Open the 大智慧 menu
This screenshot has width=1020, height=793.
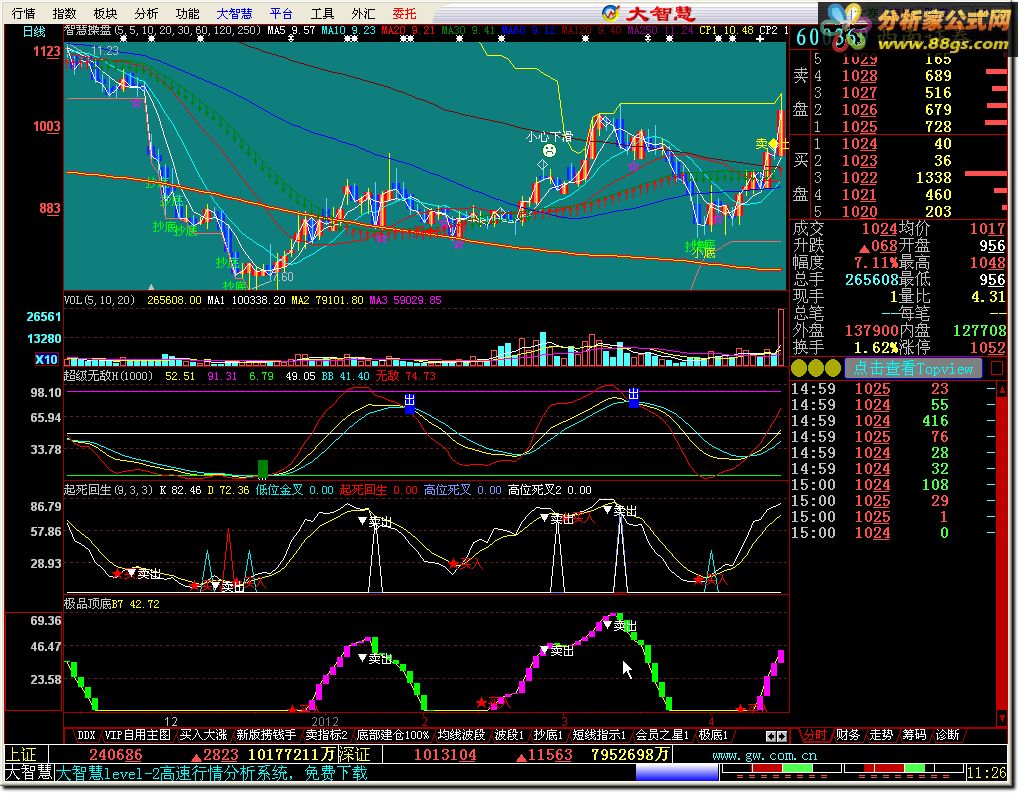tap(234, 13)
